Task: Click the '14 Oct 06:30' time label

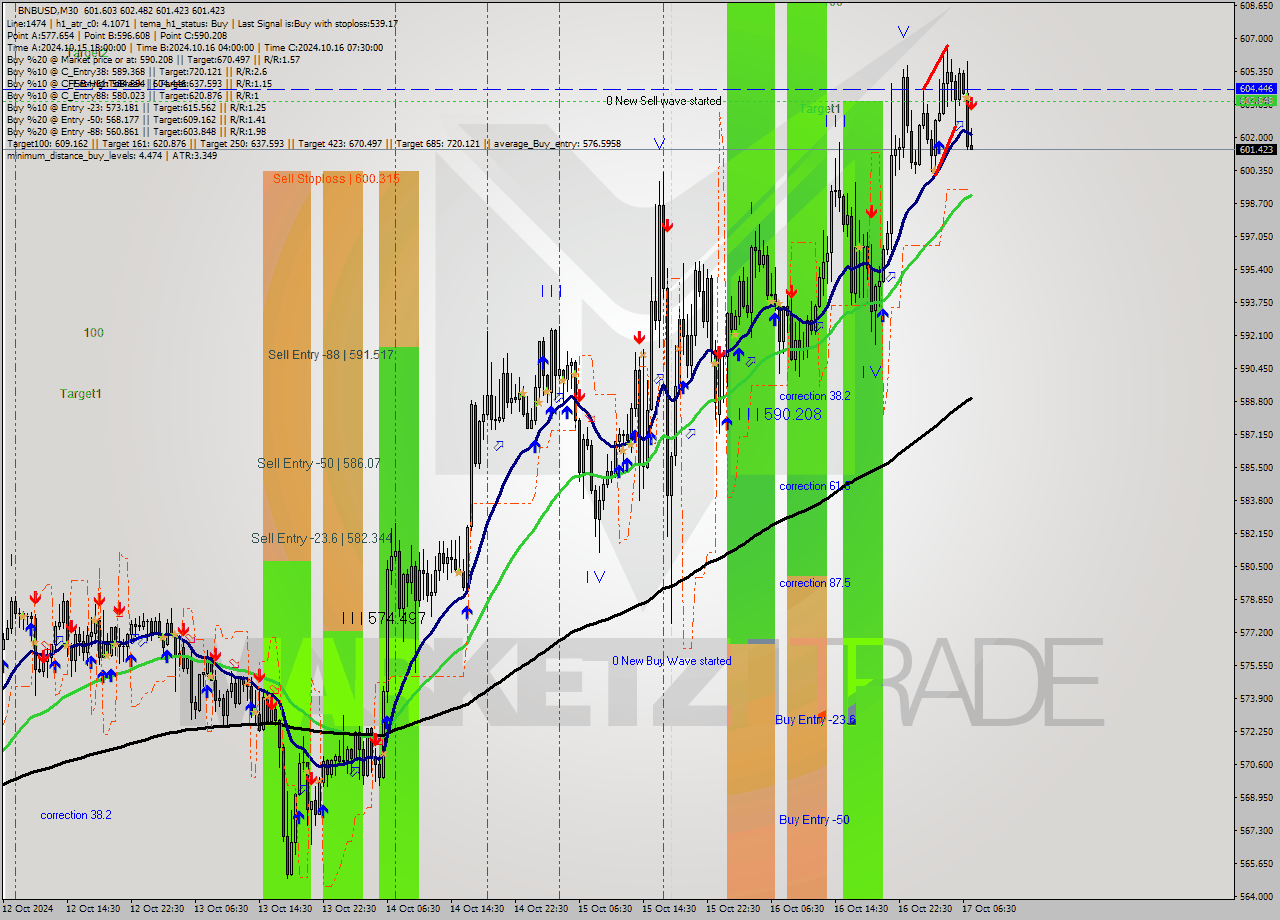Action: [x=413, y=909]
